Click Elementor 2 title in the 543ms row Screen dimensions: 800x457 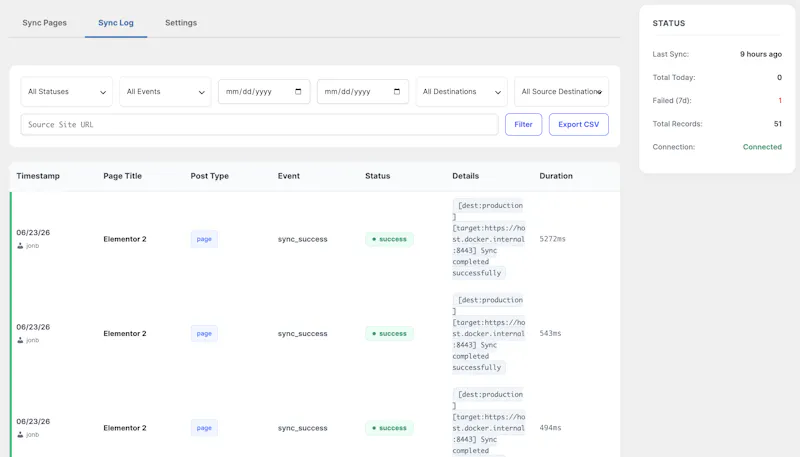[125, 334]
